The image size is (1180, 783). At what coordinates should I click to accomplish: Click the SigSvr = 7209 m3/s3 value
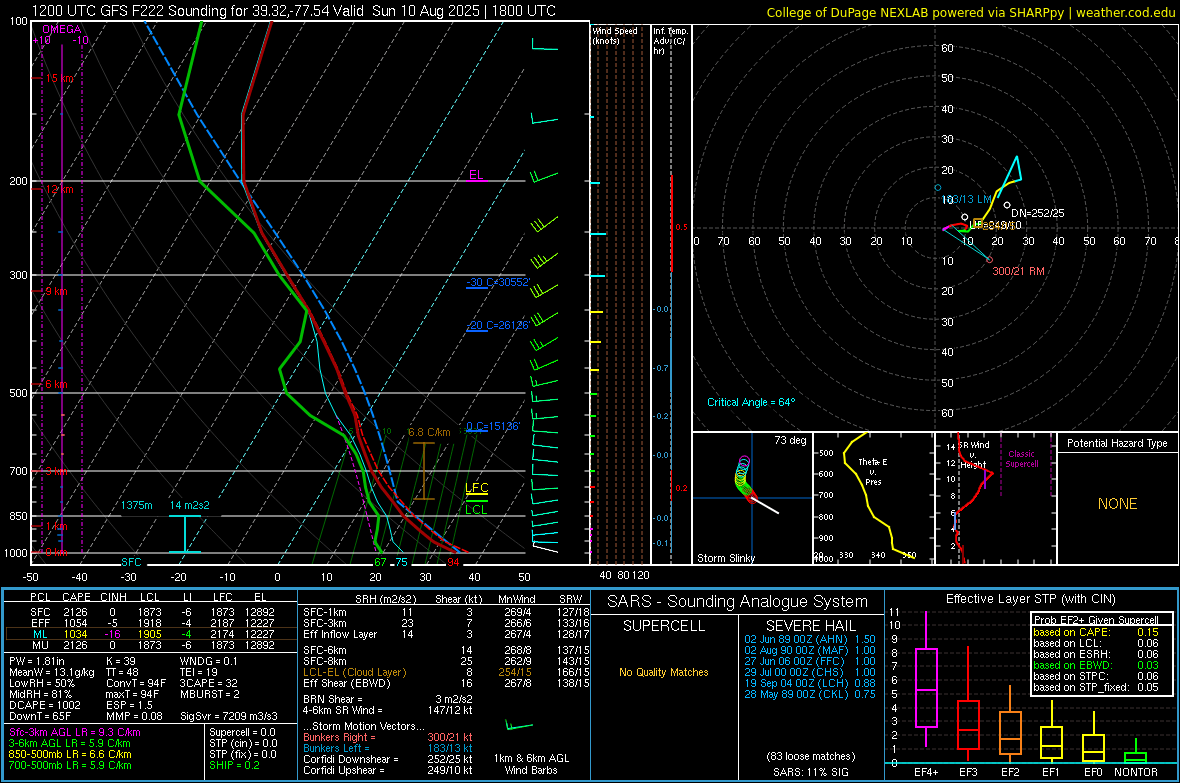[229, 716]
